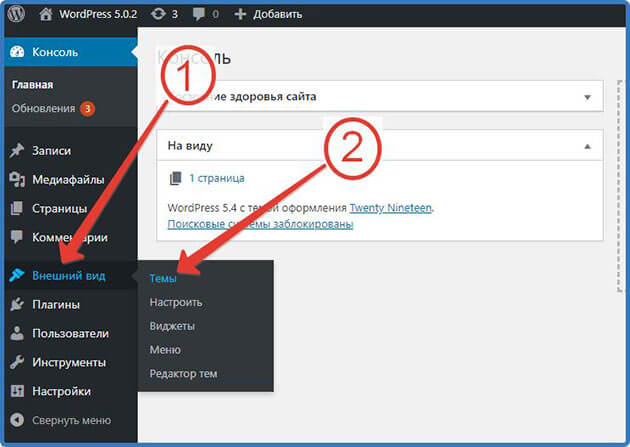Open Внешний вид menu label
This screenshot has height=447, width=630.
pyautogui.click(x=69, y=276)
